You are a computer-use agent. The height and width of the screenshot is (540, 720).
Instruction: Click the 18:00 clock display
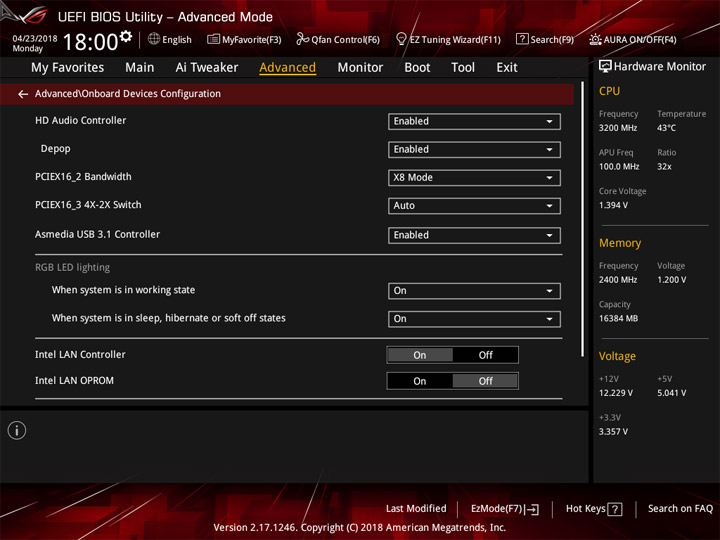[90, 42]
